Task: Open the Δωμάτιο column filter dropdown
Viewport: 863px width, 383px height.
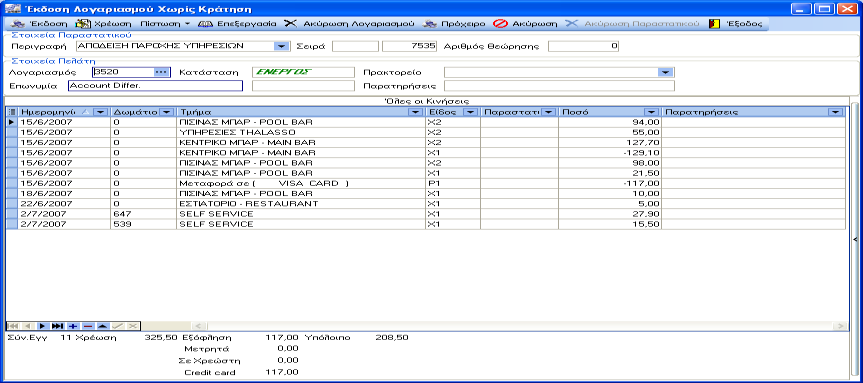Action: pyautogui.click(x=167, y=112)
